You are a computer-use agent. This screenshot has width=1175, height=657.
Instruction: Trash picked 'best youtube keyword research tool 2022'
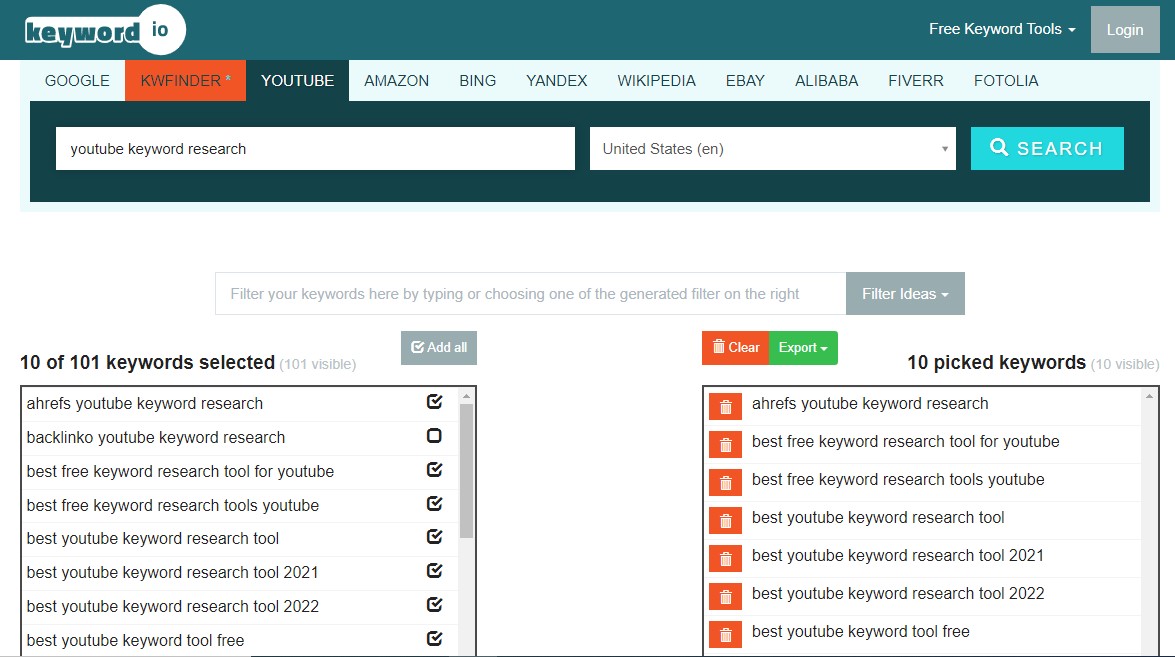click(x=726, y=596)
